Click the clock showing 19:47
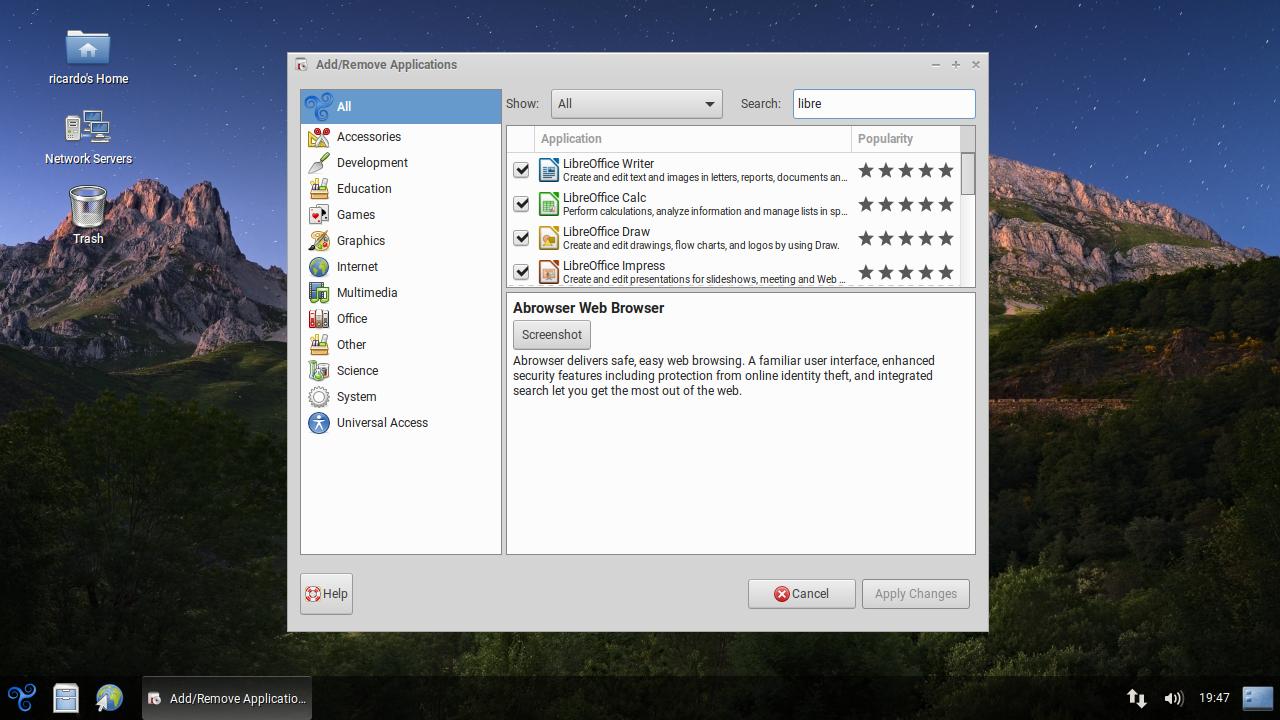The width and height of the screenshot is (1280, 720). click(1214, 698)
